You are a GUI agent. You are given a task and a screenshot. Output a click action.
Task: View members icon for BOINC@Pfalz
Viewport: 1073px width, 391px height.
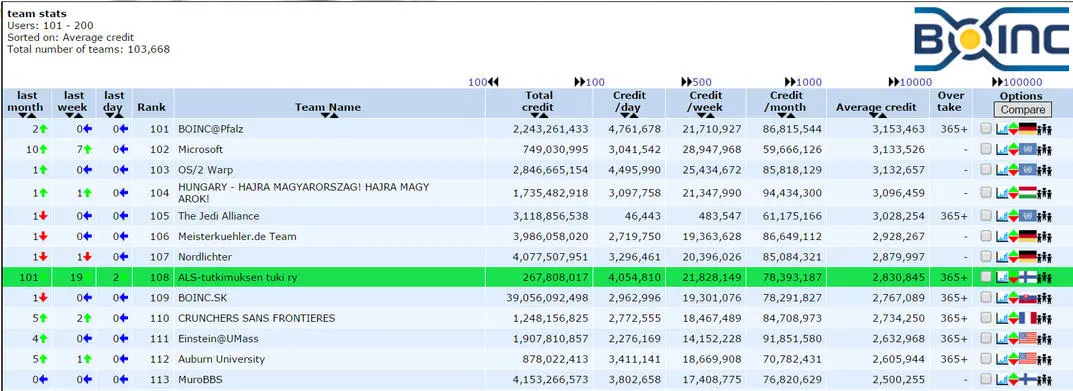[x=1044, y=129]
